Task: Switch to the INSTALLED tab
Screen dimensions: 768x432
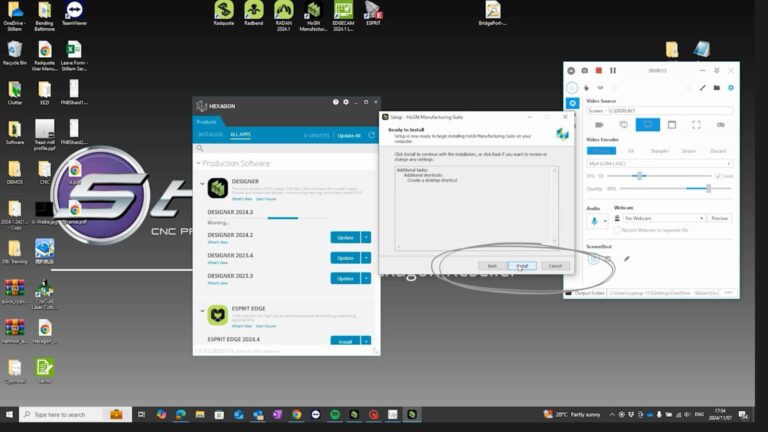Action: point(209,134)
